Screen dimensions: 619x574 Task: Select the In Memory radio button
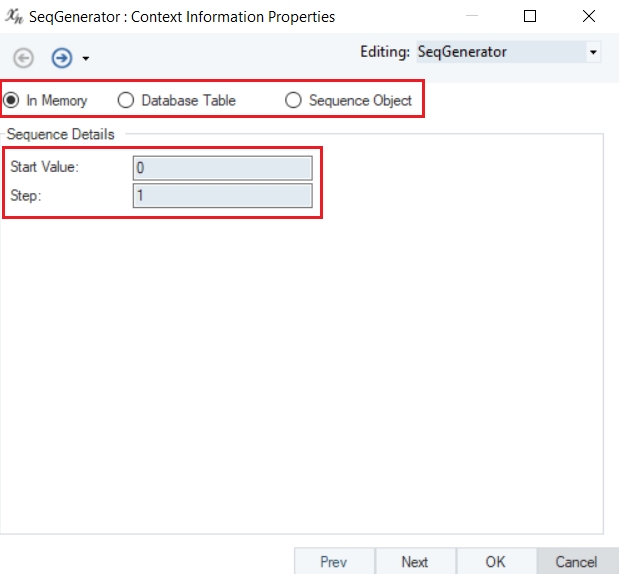click(x=12, y=100)
